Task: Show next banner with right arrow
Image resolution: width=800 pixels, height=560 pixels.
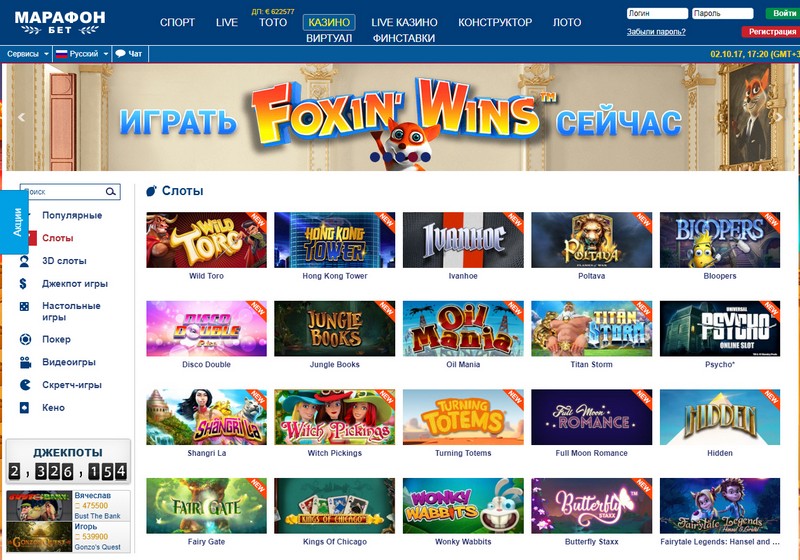Action: [780, 117]
